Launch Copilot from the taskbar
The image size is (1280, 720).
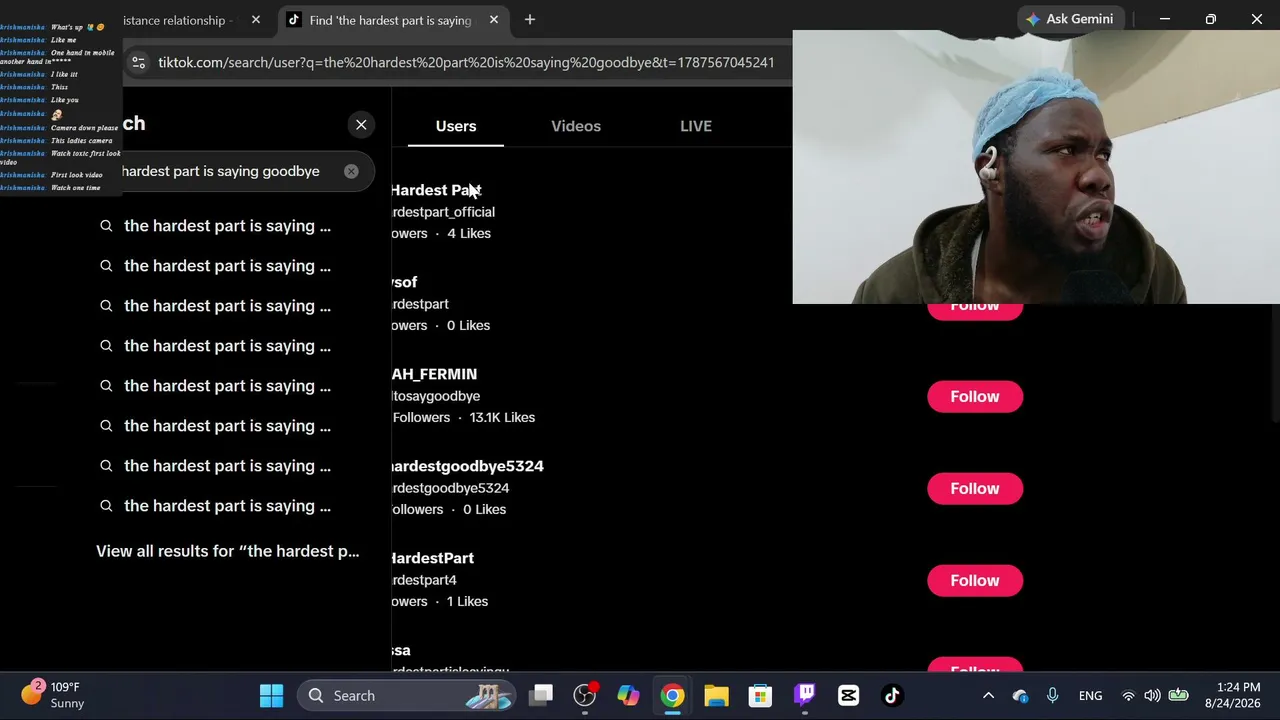click(628, 696)
